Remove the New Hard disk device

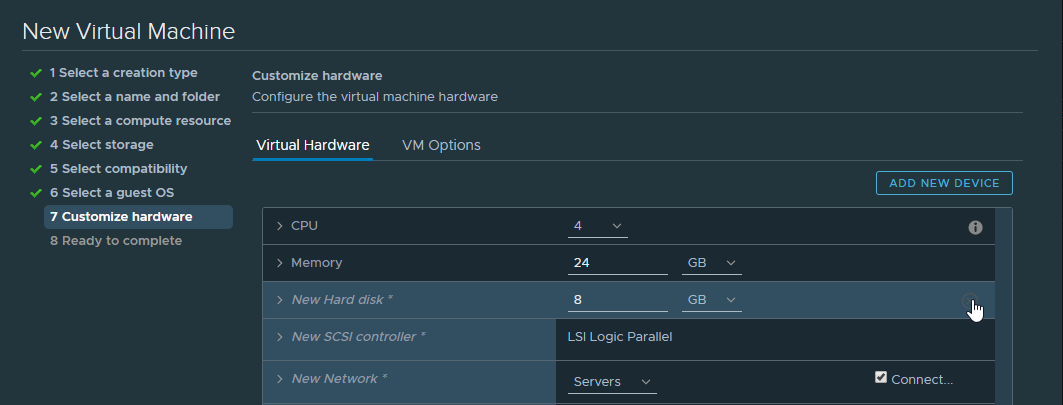pos(968,301)
